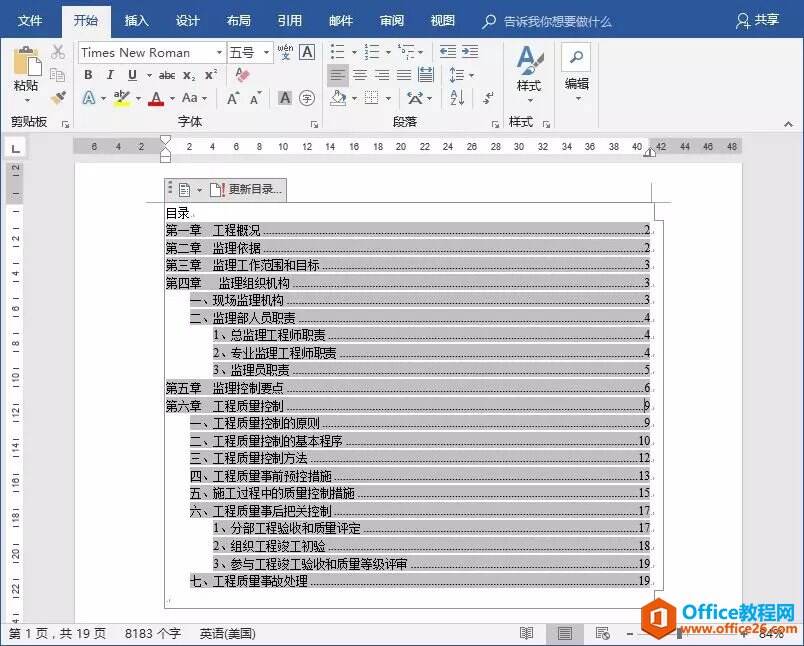This screenshot has width=804, height=646.
Task: Apply bulleted list
Action: tap(337, 52)
